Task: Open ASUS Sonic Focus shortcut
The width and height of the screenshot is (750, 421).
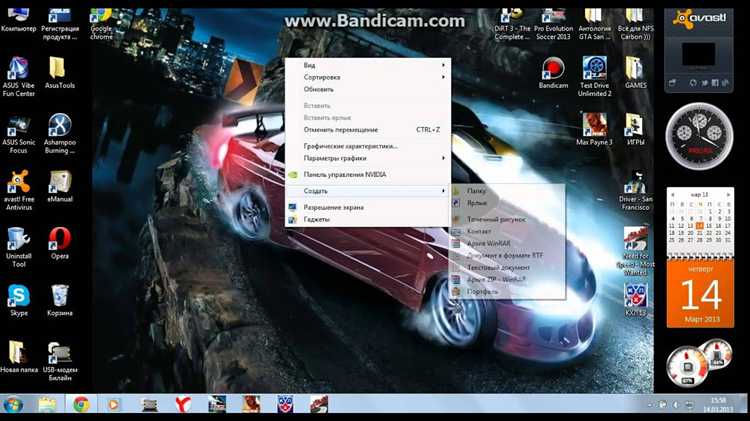Action: [x=18, y=134]
